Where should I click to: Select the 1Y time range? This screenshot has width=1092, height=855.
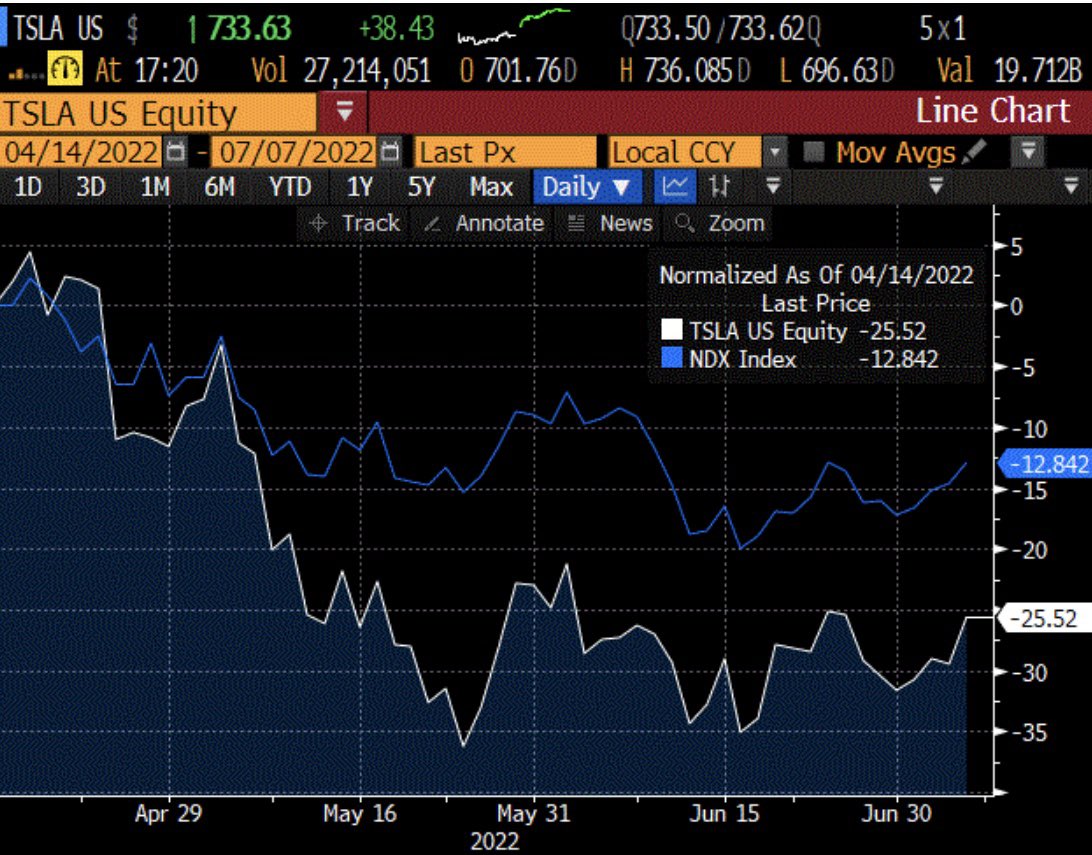coord(360,187)
